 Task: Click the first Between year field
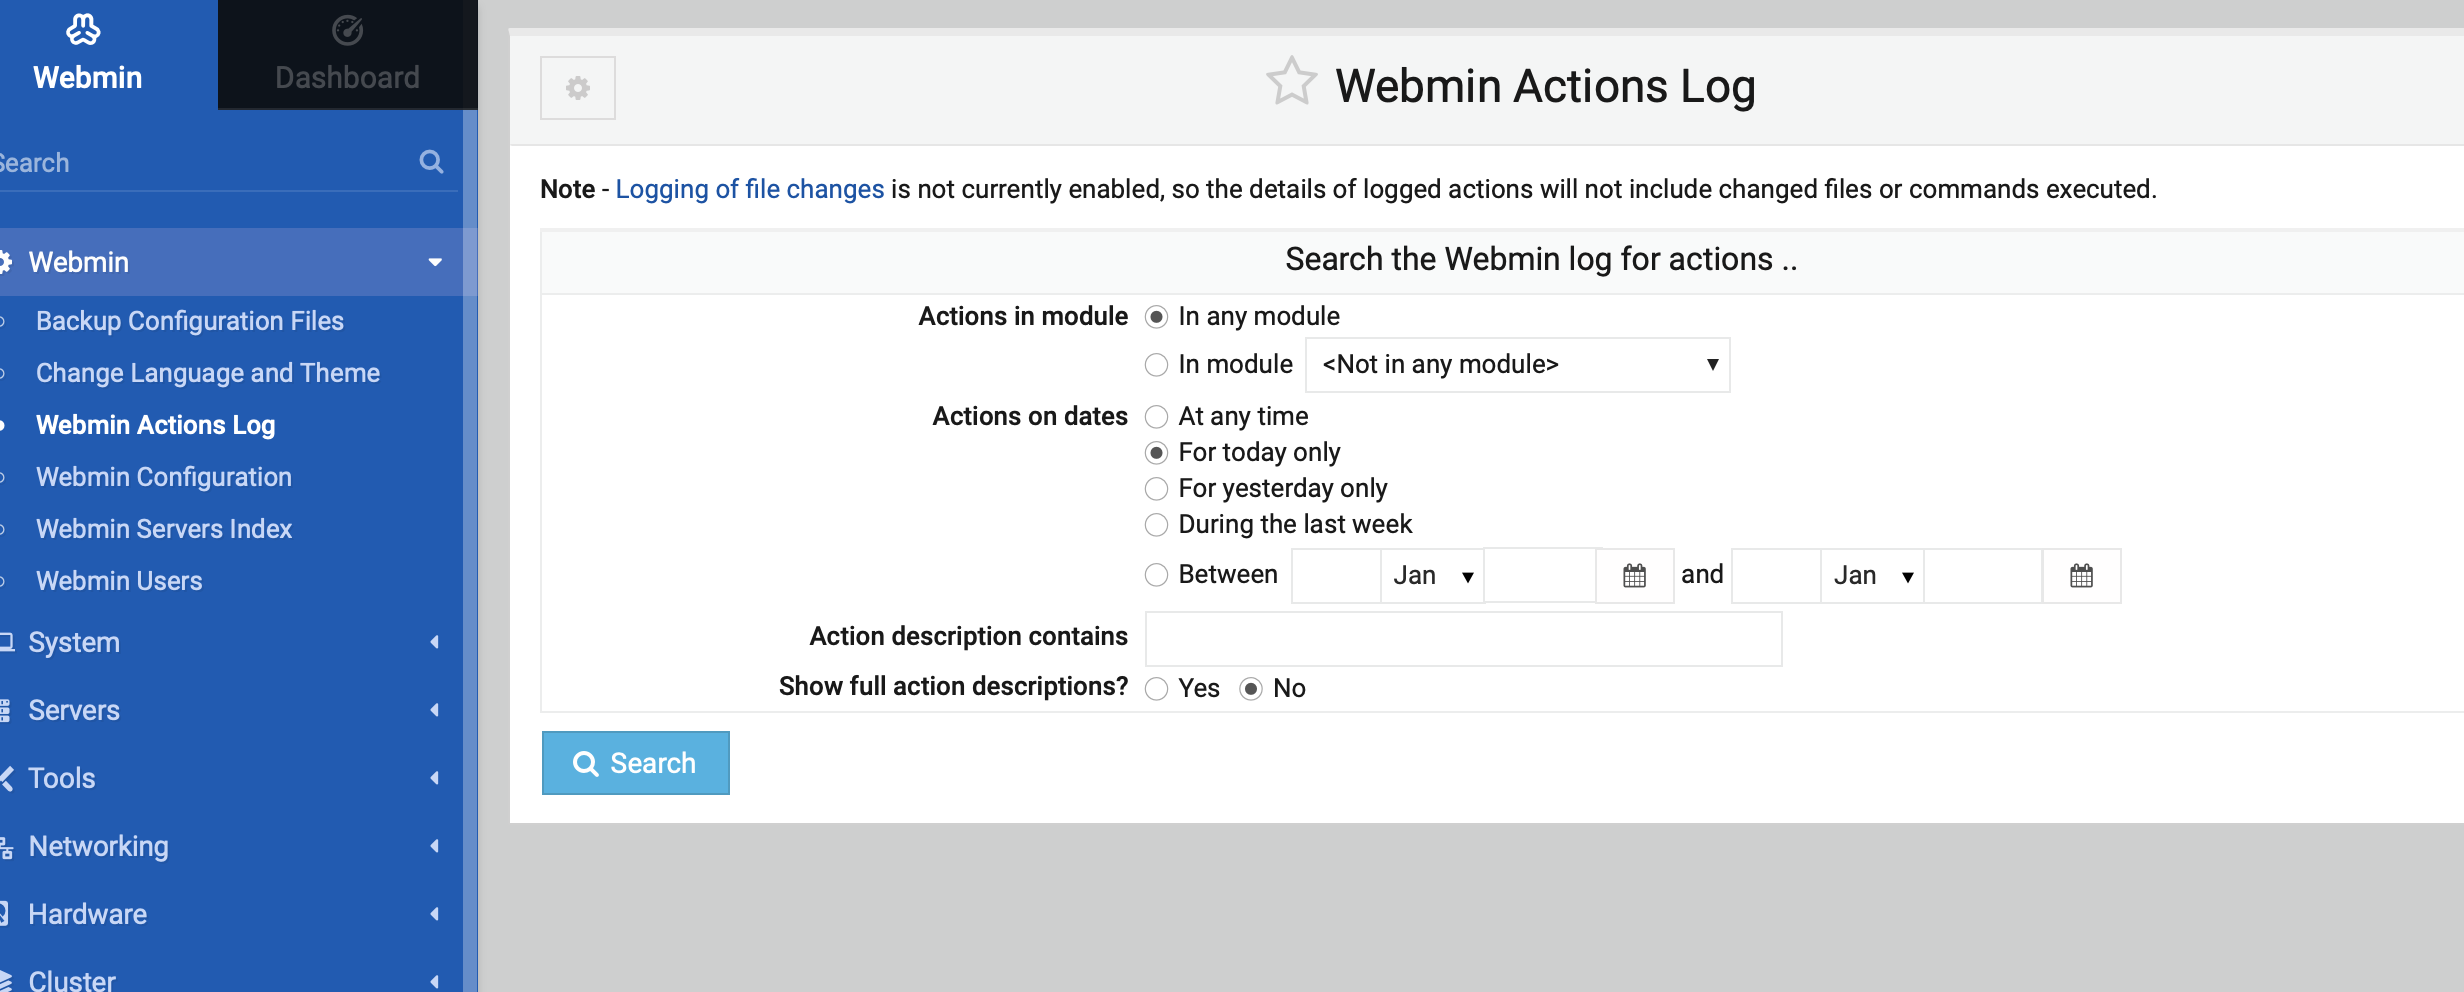[1540, 576]
